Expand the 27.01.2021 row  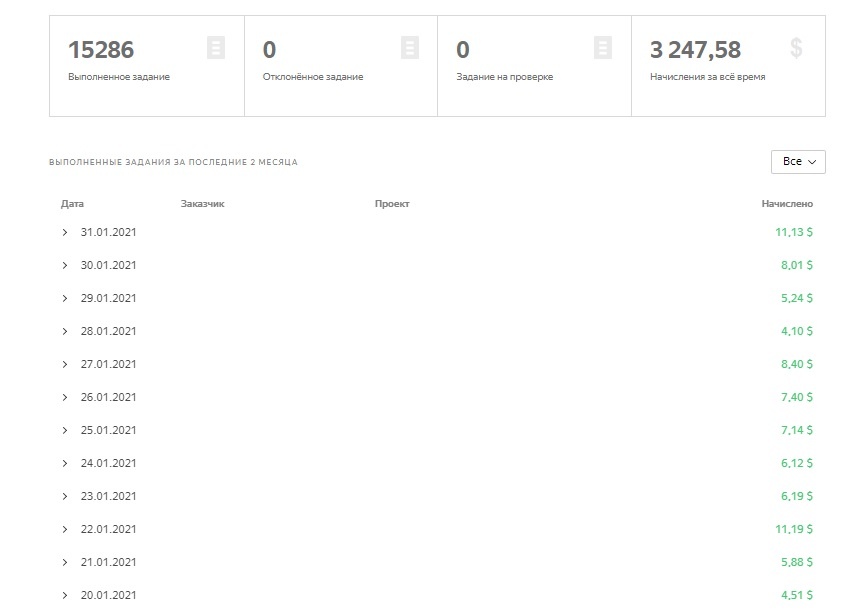(65, 364)
